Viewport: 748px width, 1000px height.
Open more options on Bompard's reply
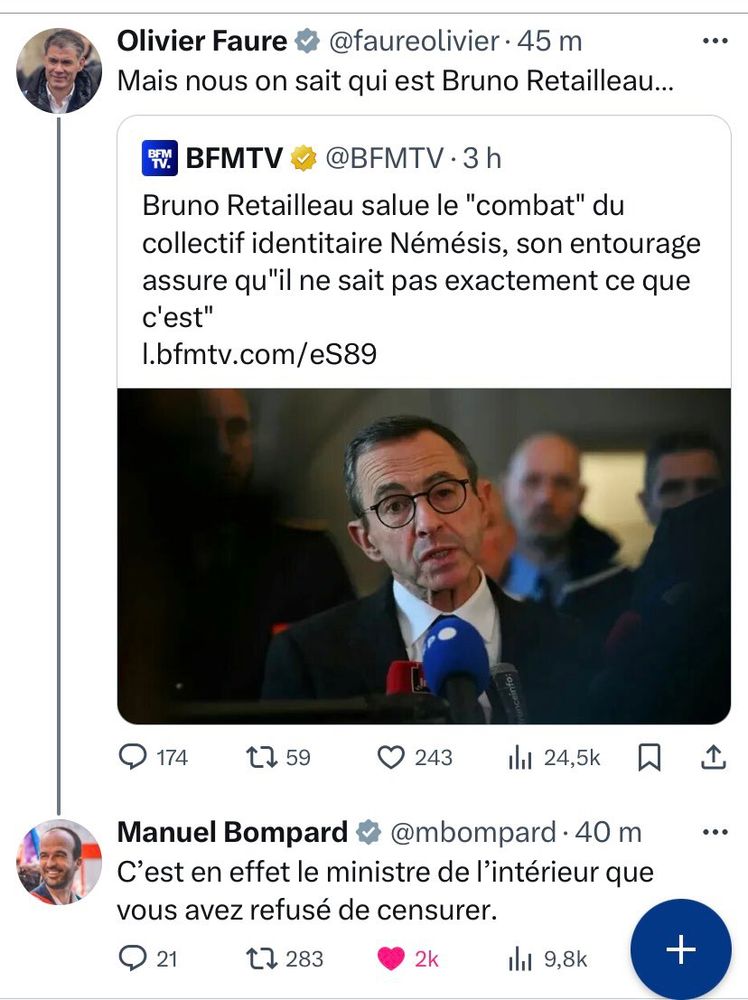pyautogui.click(x=714, y=830)
